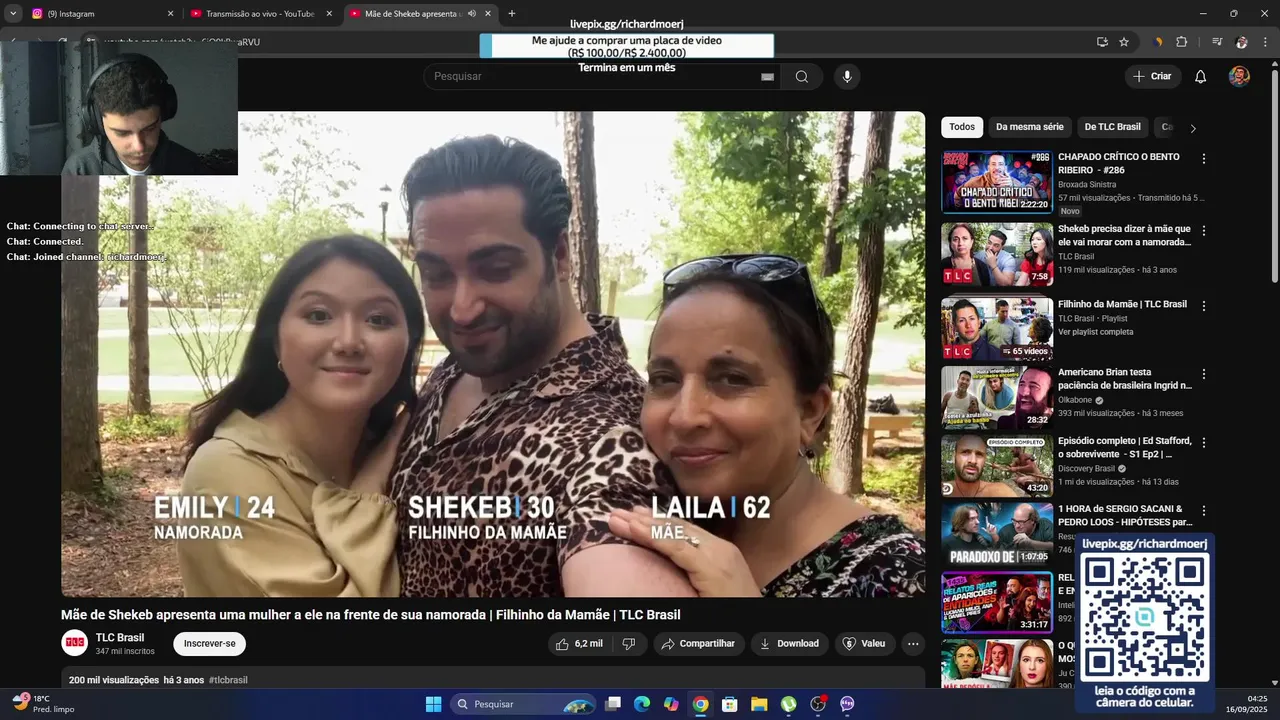Click the main video player
This screenshot has height=720, width=1280.
(x=493, y=354)
